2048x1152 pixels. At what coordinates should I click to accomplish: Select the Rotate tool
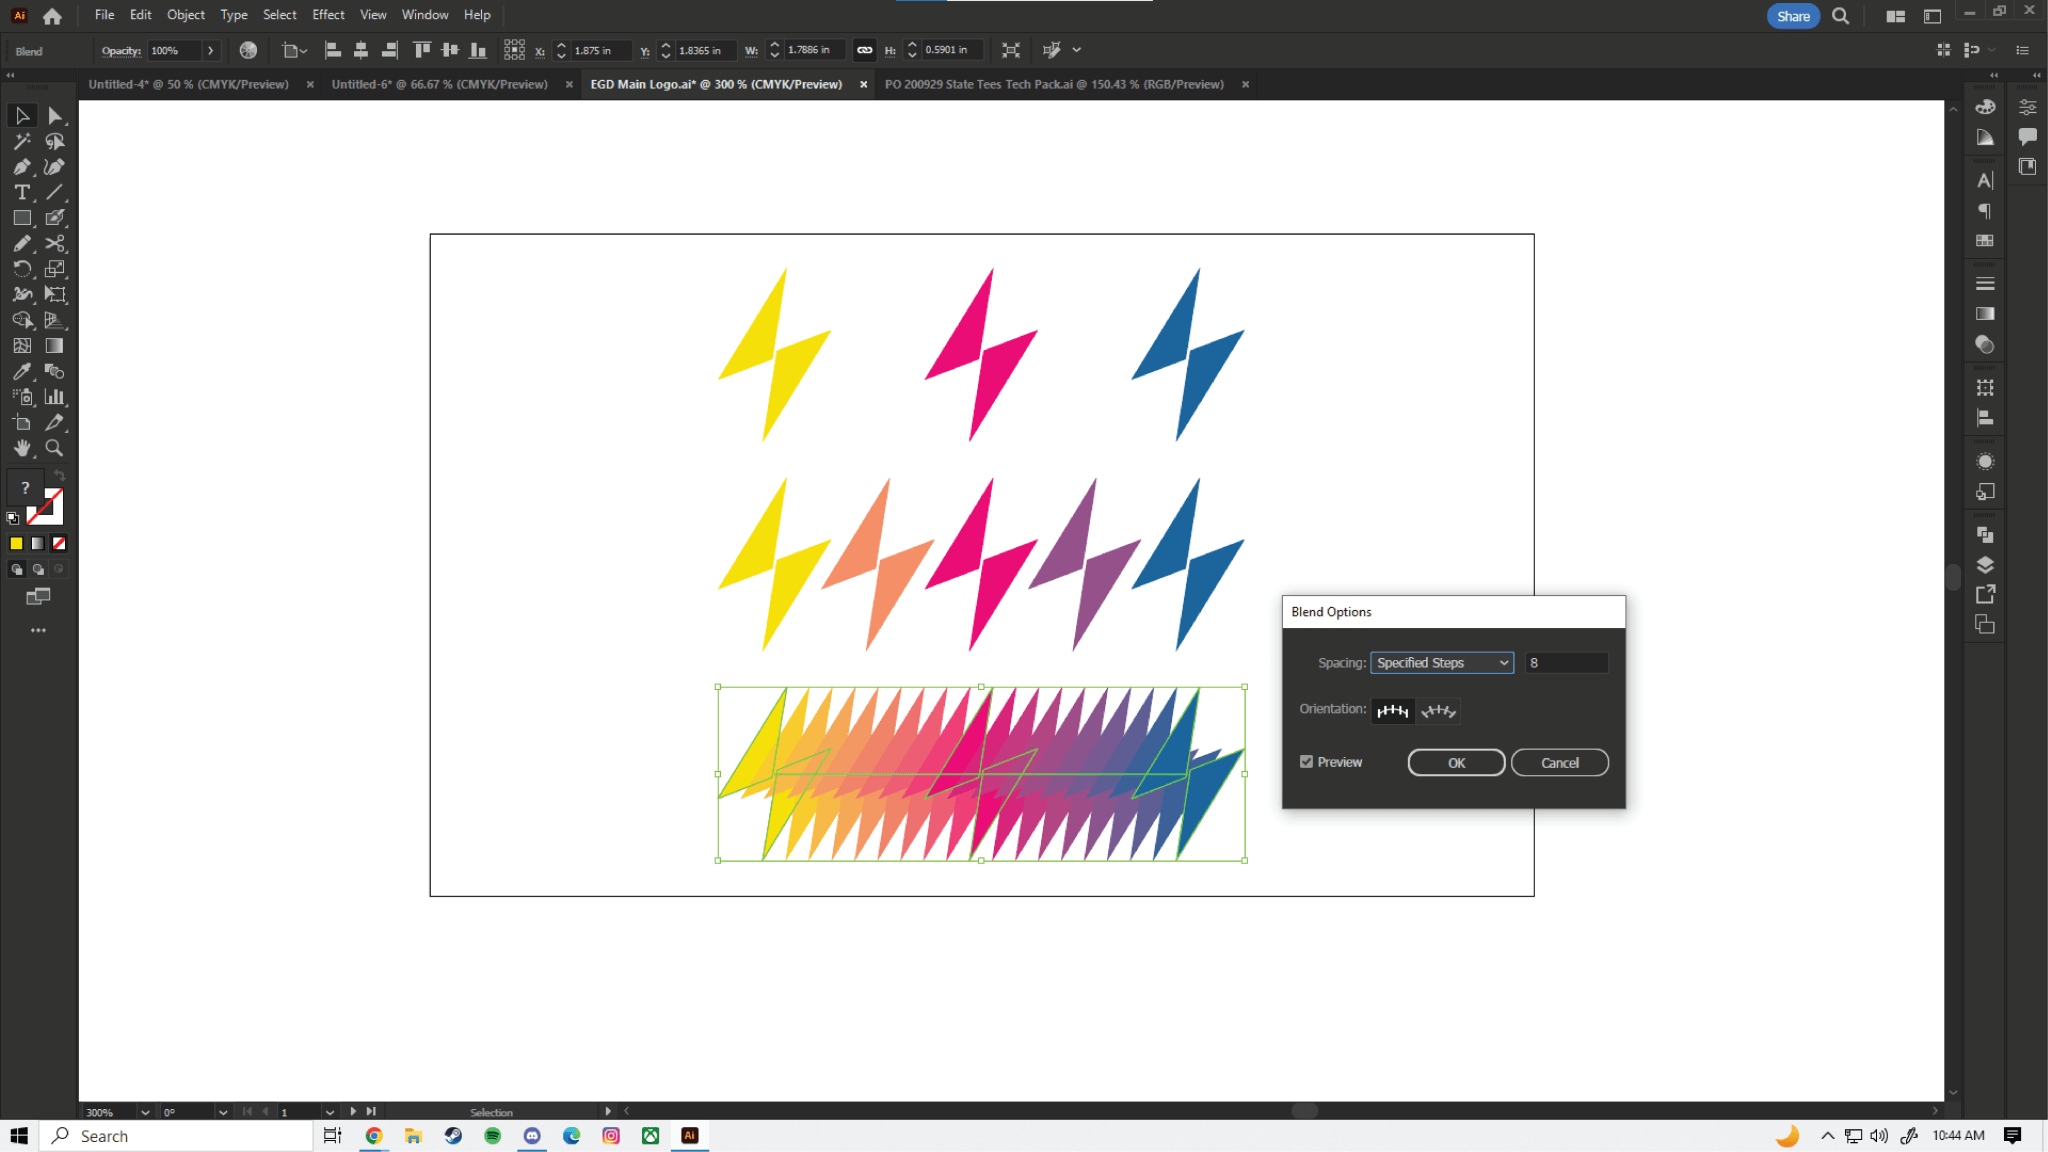click(22, 267)
